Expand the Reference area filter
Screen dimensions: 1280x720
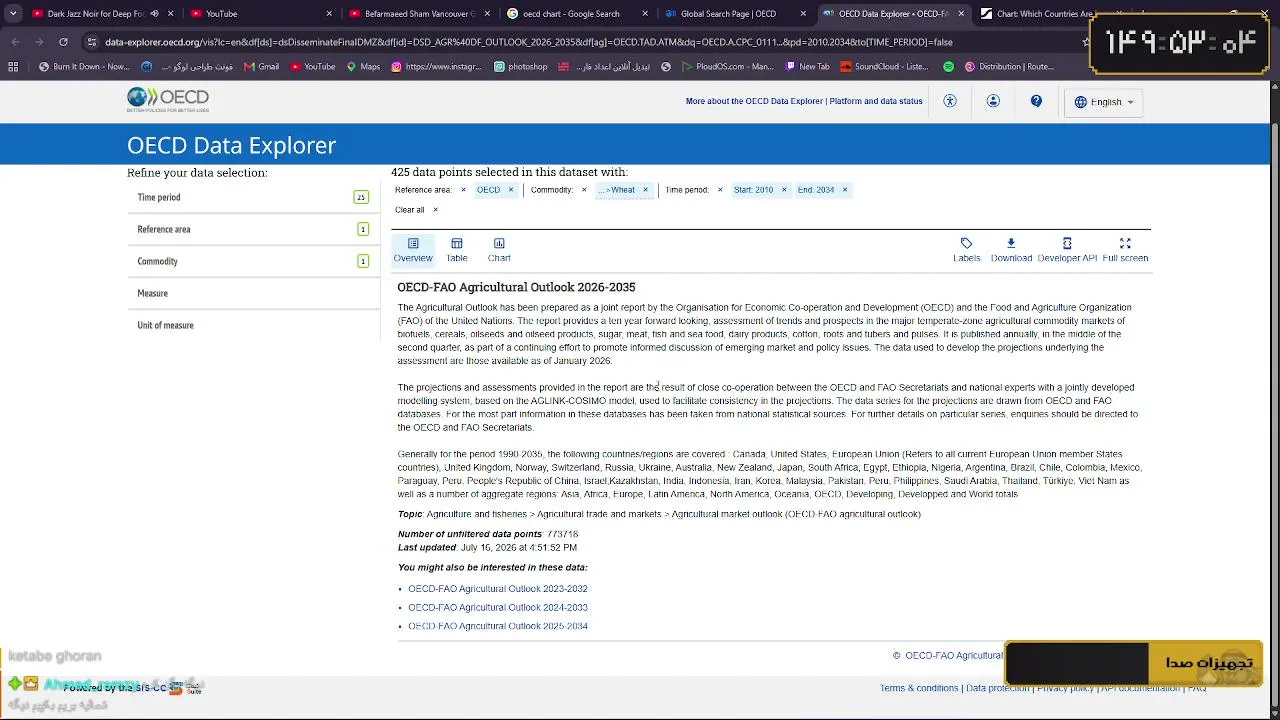[253, 229]
